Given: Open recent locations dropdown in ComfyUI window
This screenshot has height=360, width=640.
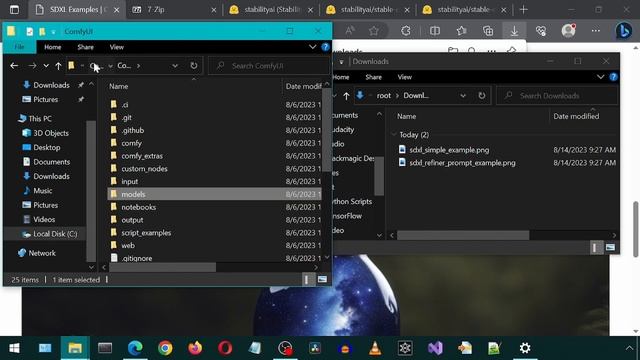Looking at the screenshot, I should tap(46, 66).
